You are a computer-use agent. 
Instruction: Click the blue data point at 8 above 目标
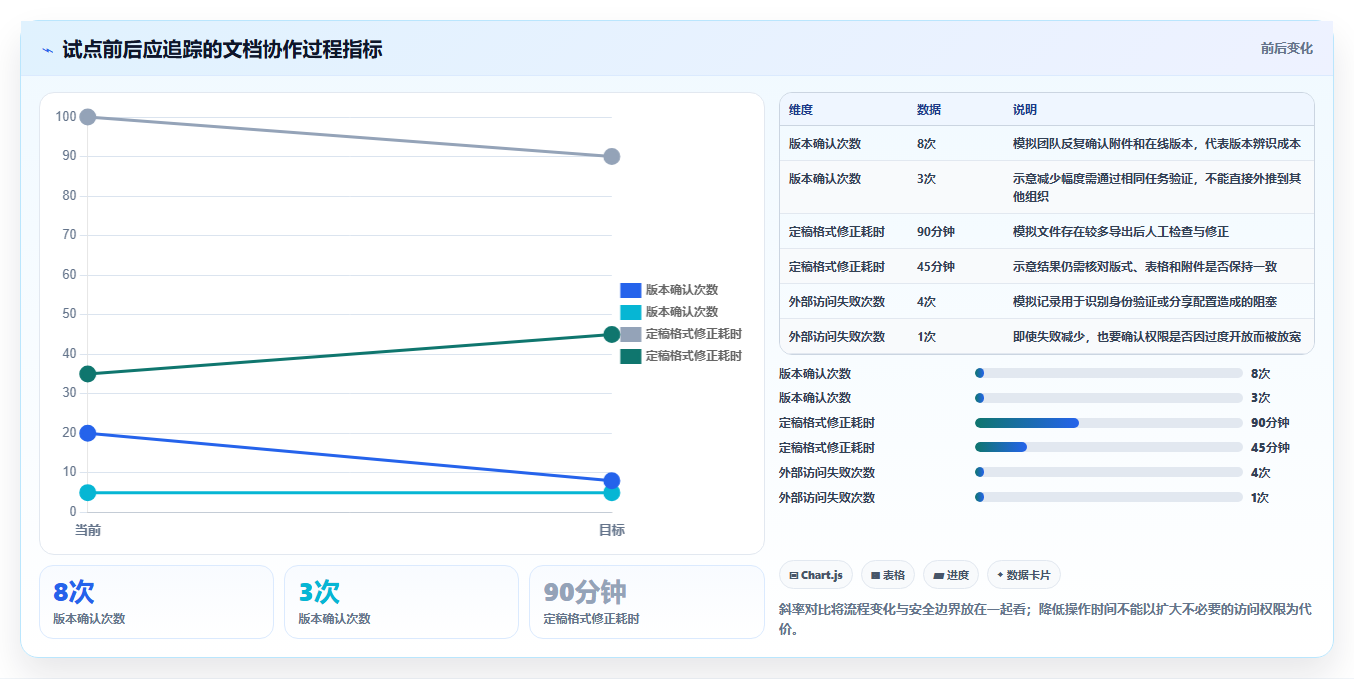coord(612,481)
